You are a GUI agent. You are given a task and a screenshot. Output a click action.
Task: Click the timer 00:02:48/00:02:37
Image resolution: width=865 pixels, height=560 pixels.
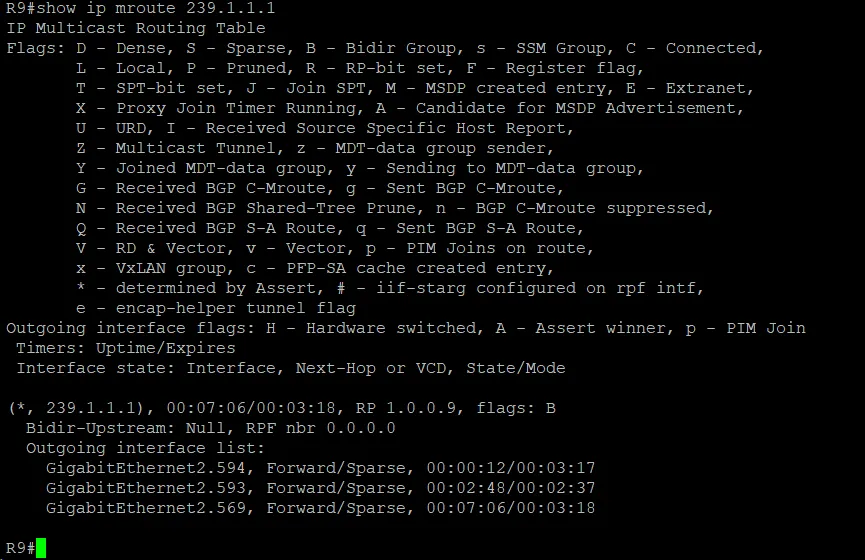(x=511, y=488)
